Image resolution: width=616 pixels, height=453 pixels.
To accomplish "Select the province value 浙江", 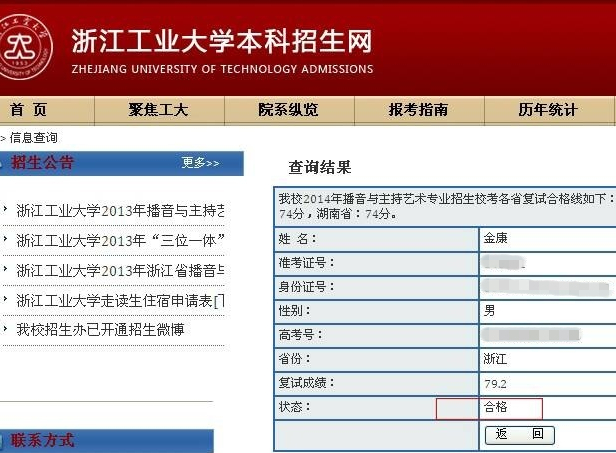I will tap(495, 359).
